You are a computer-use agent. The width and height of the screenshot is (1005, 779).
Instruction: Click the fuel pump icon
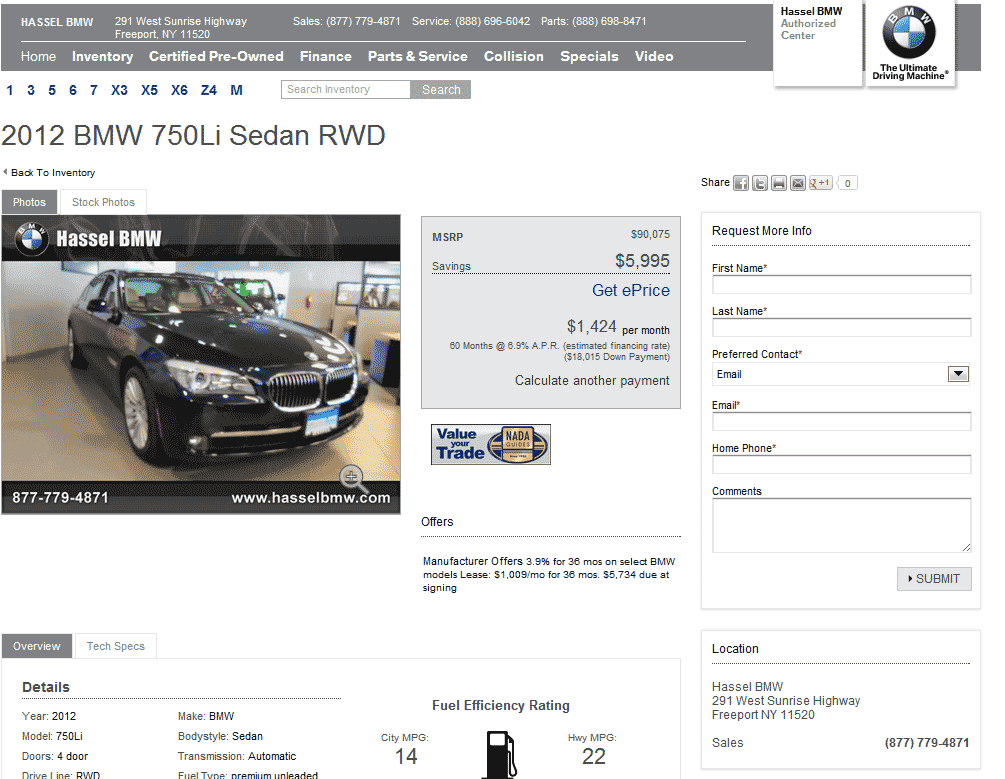(x=501, y=754)
